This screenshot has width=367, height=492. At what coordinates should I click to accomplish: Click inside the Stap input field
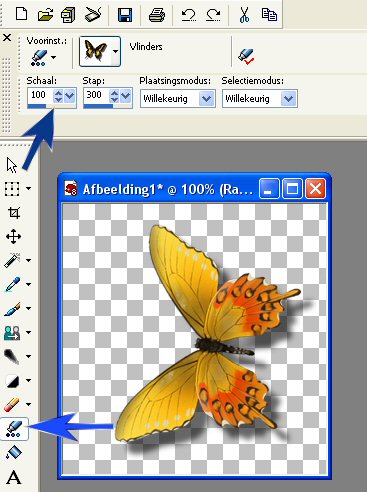(x=97, y=95)
